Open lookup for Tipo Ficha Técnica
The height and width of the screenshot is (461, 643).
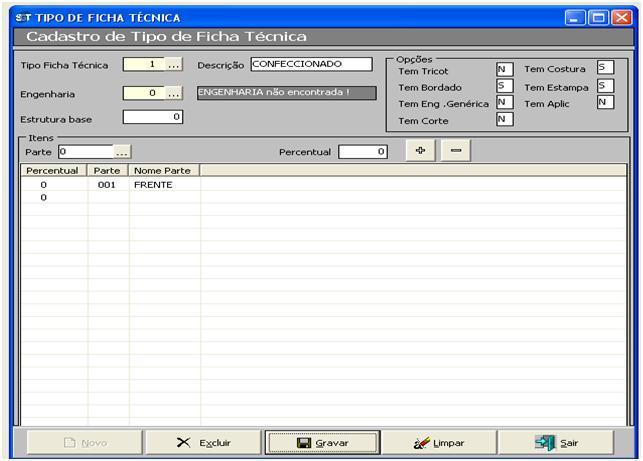(x=174, y=65)
